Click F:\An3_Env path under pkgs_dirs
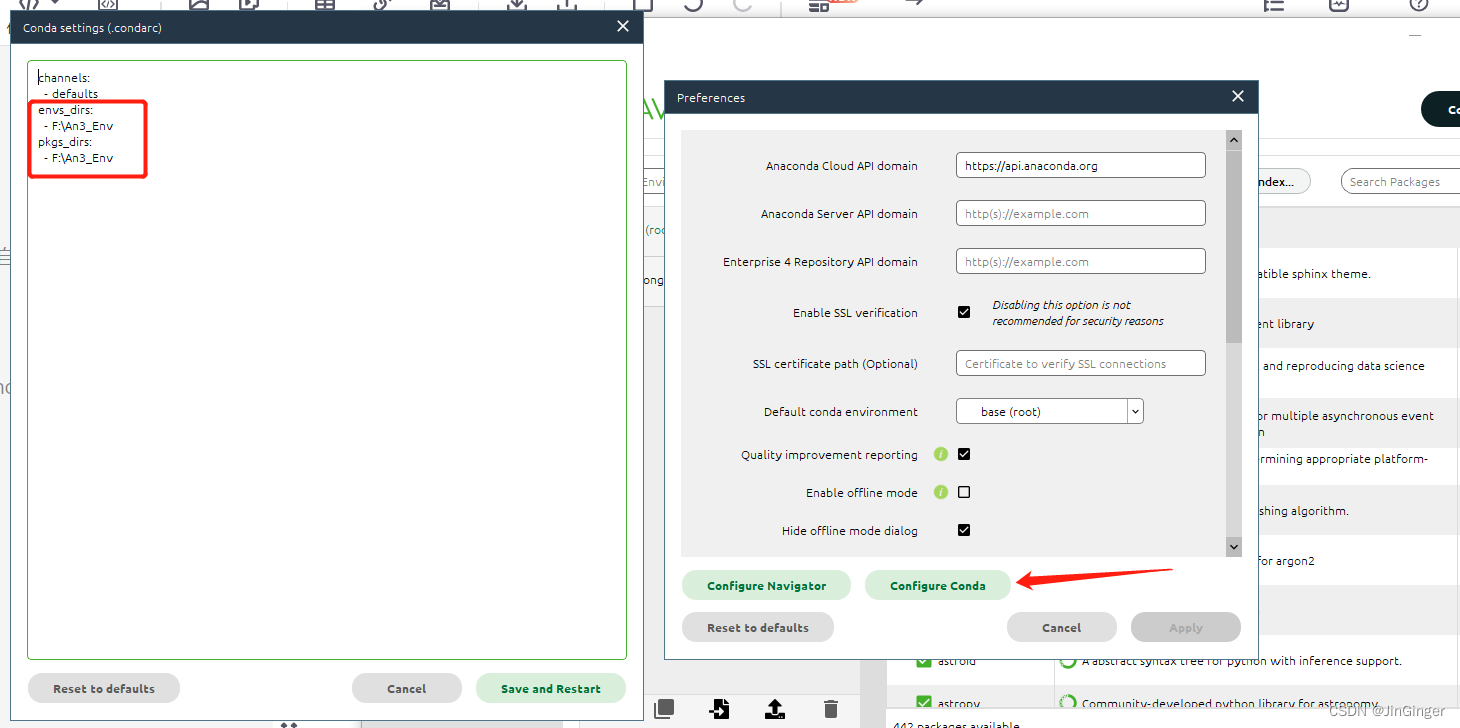Viewport: 1460px width, 728px height. [x=83, y=158]
